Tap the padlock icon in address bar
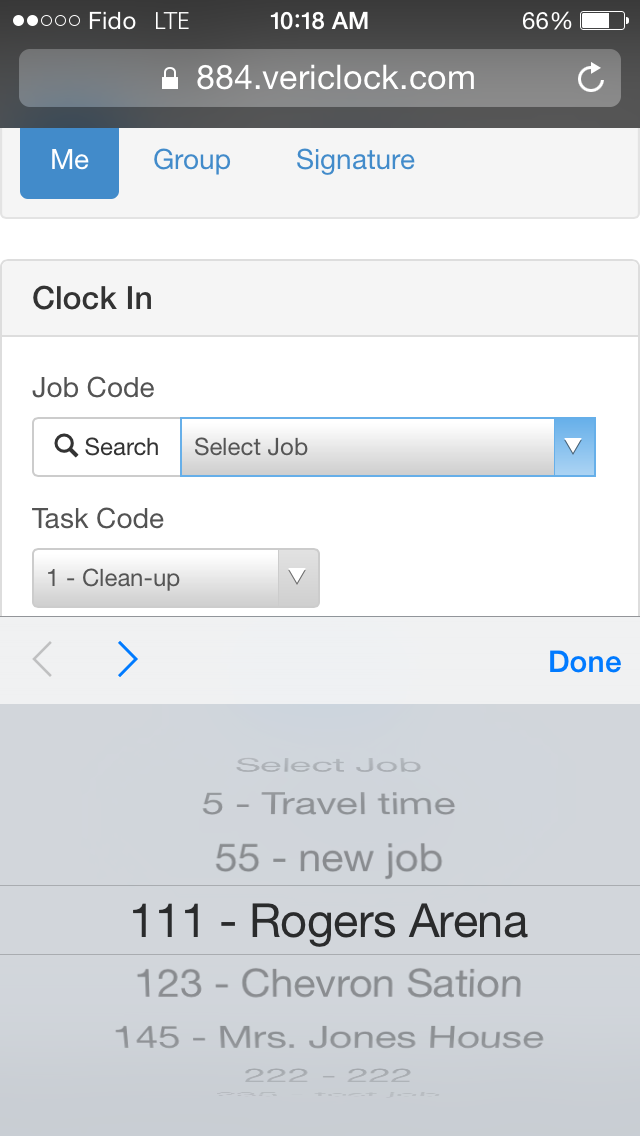Image resolution: width=640 pixels, height=1136 pixels. point(170,79)
